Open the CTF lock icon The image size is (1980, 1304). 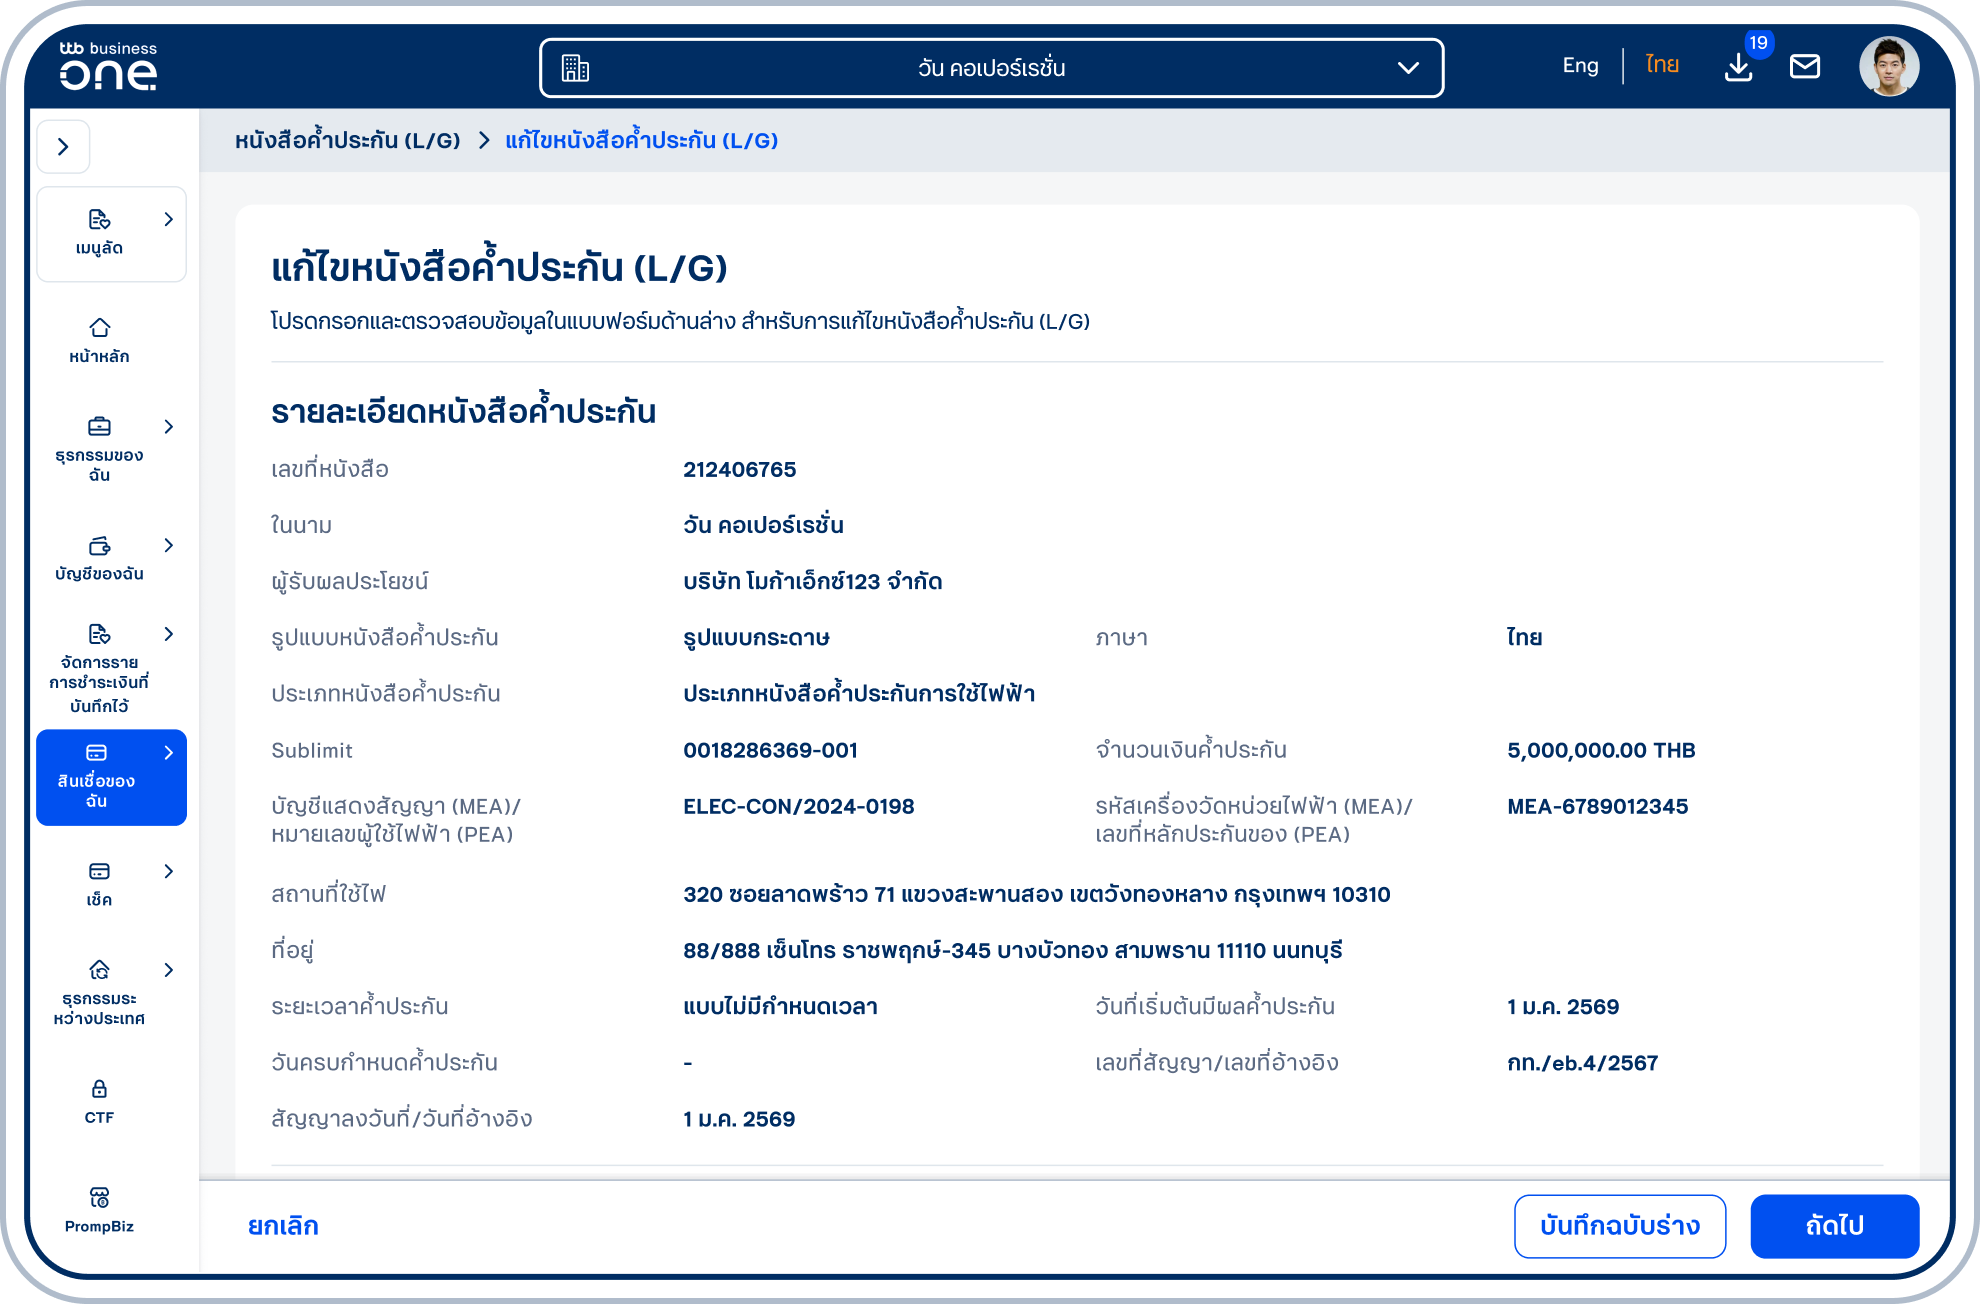(99, 1089)
